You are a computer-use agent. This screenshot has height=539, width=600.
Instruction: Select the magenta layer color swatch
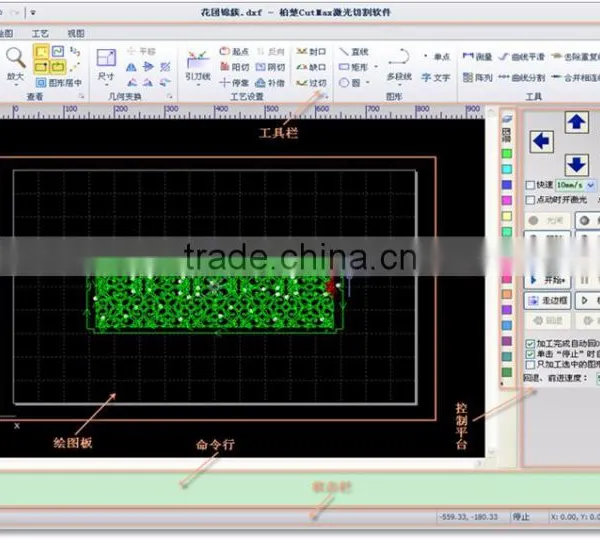click(507, 200)
